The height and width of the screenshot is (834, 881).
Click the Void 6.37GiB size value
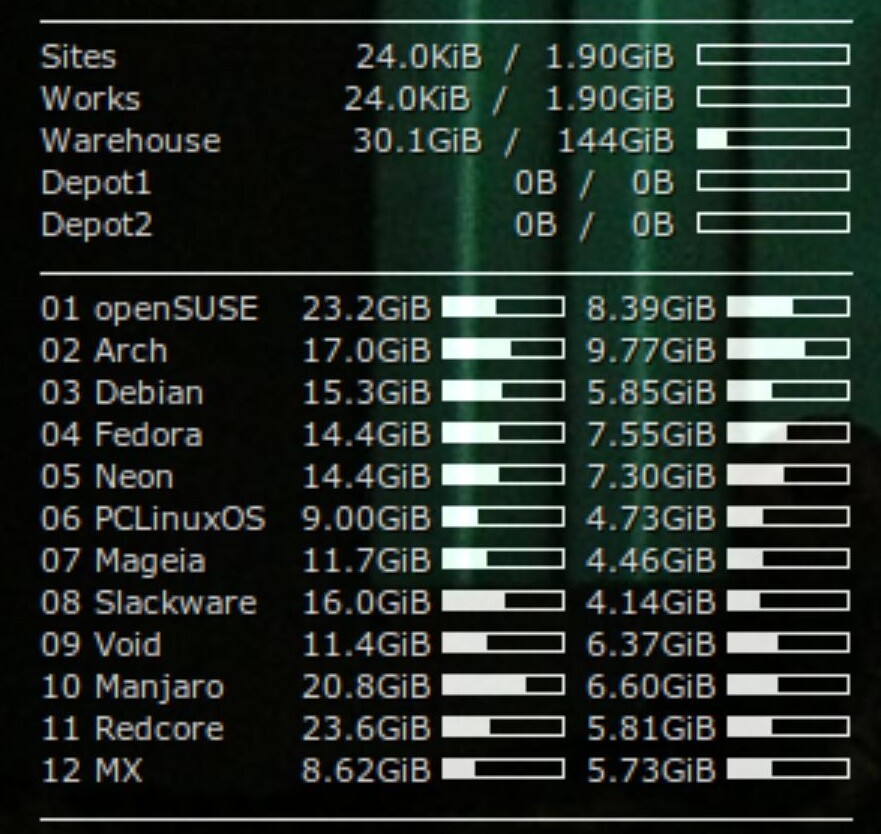(651, 645)
